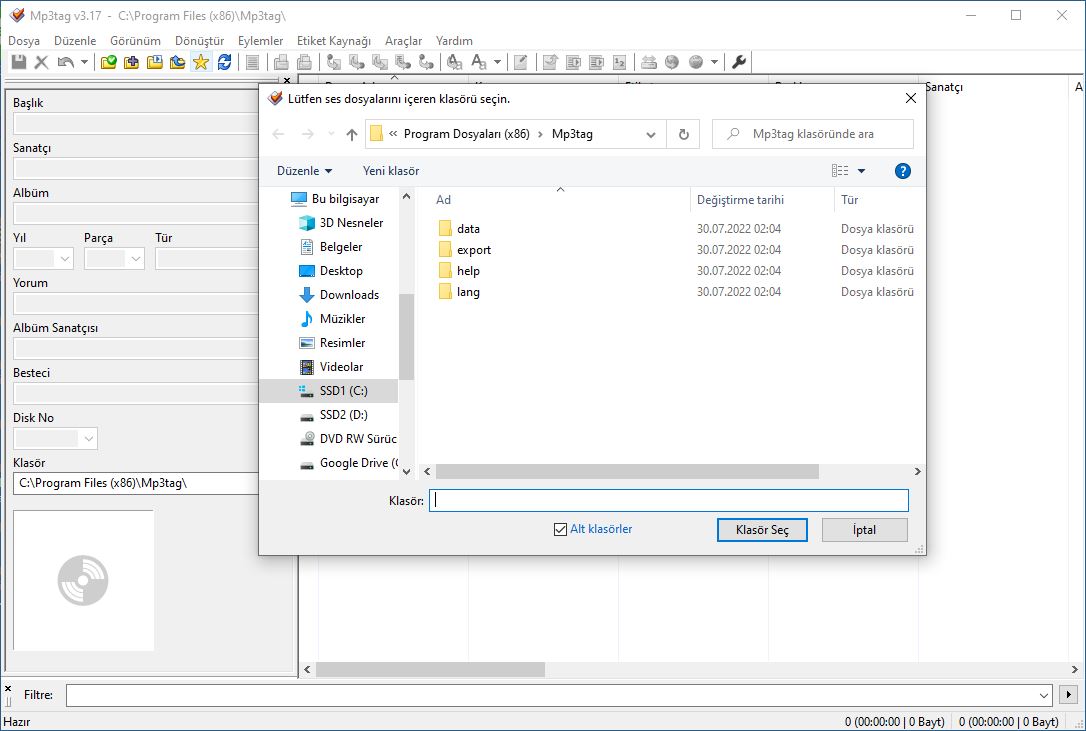Open the tag sources dropdown arrow
This screenshot has height=731, width=1086.
(715, 62)
